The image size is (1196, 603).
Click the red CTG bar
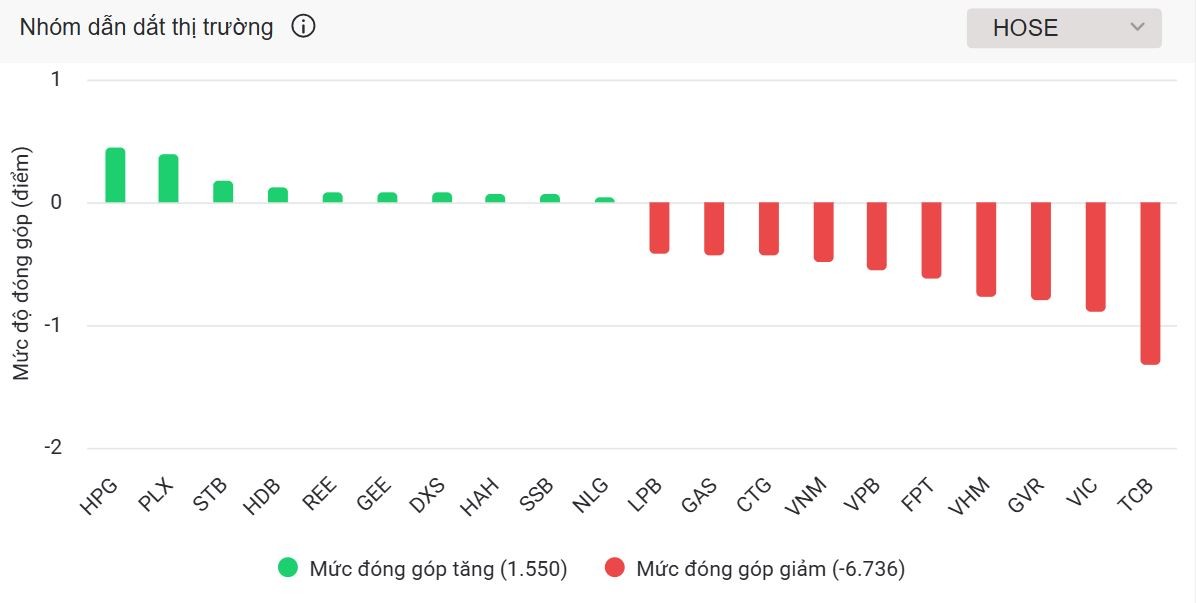768,229
